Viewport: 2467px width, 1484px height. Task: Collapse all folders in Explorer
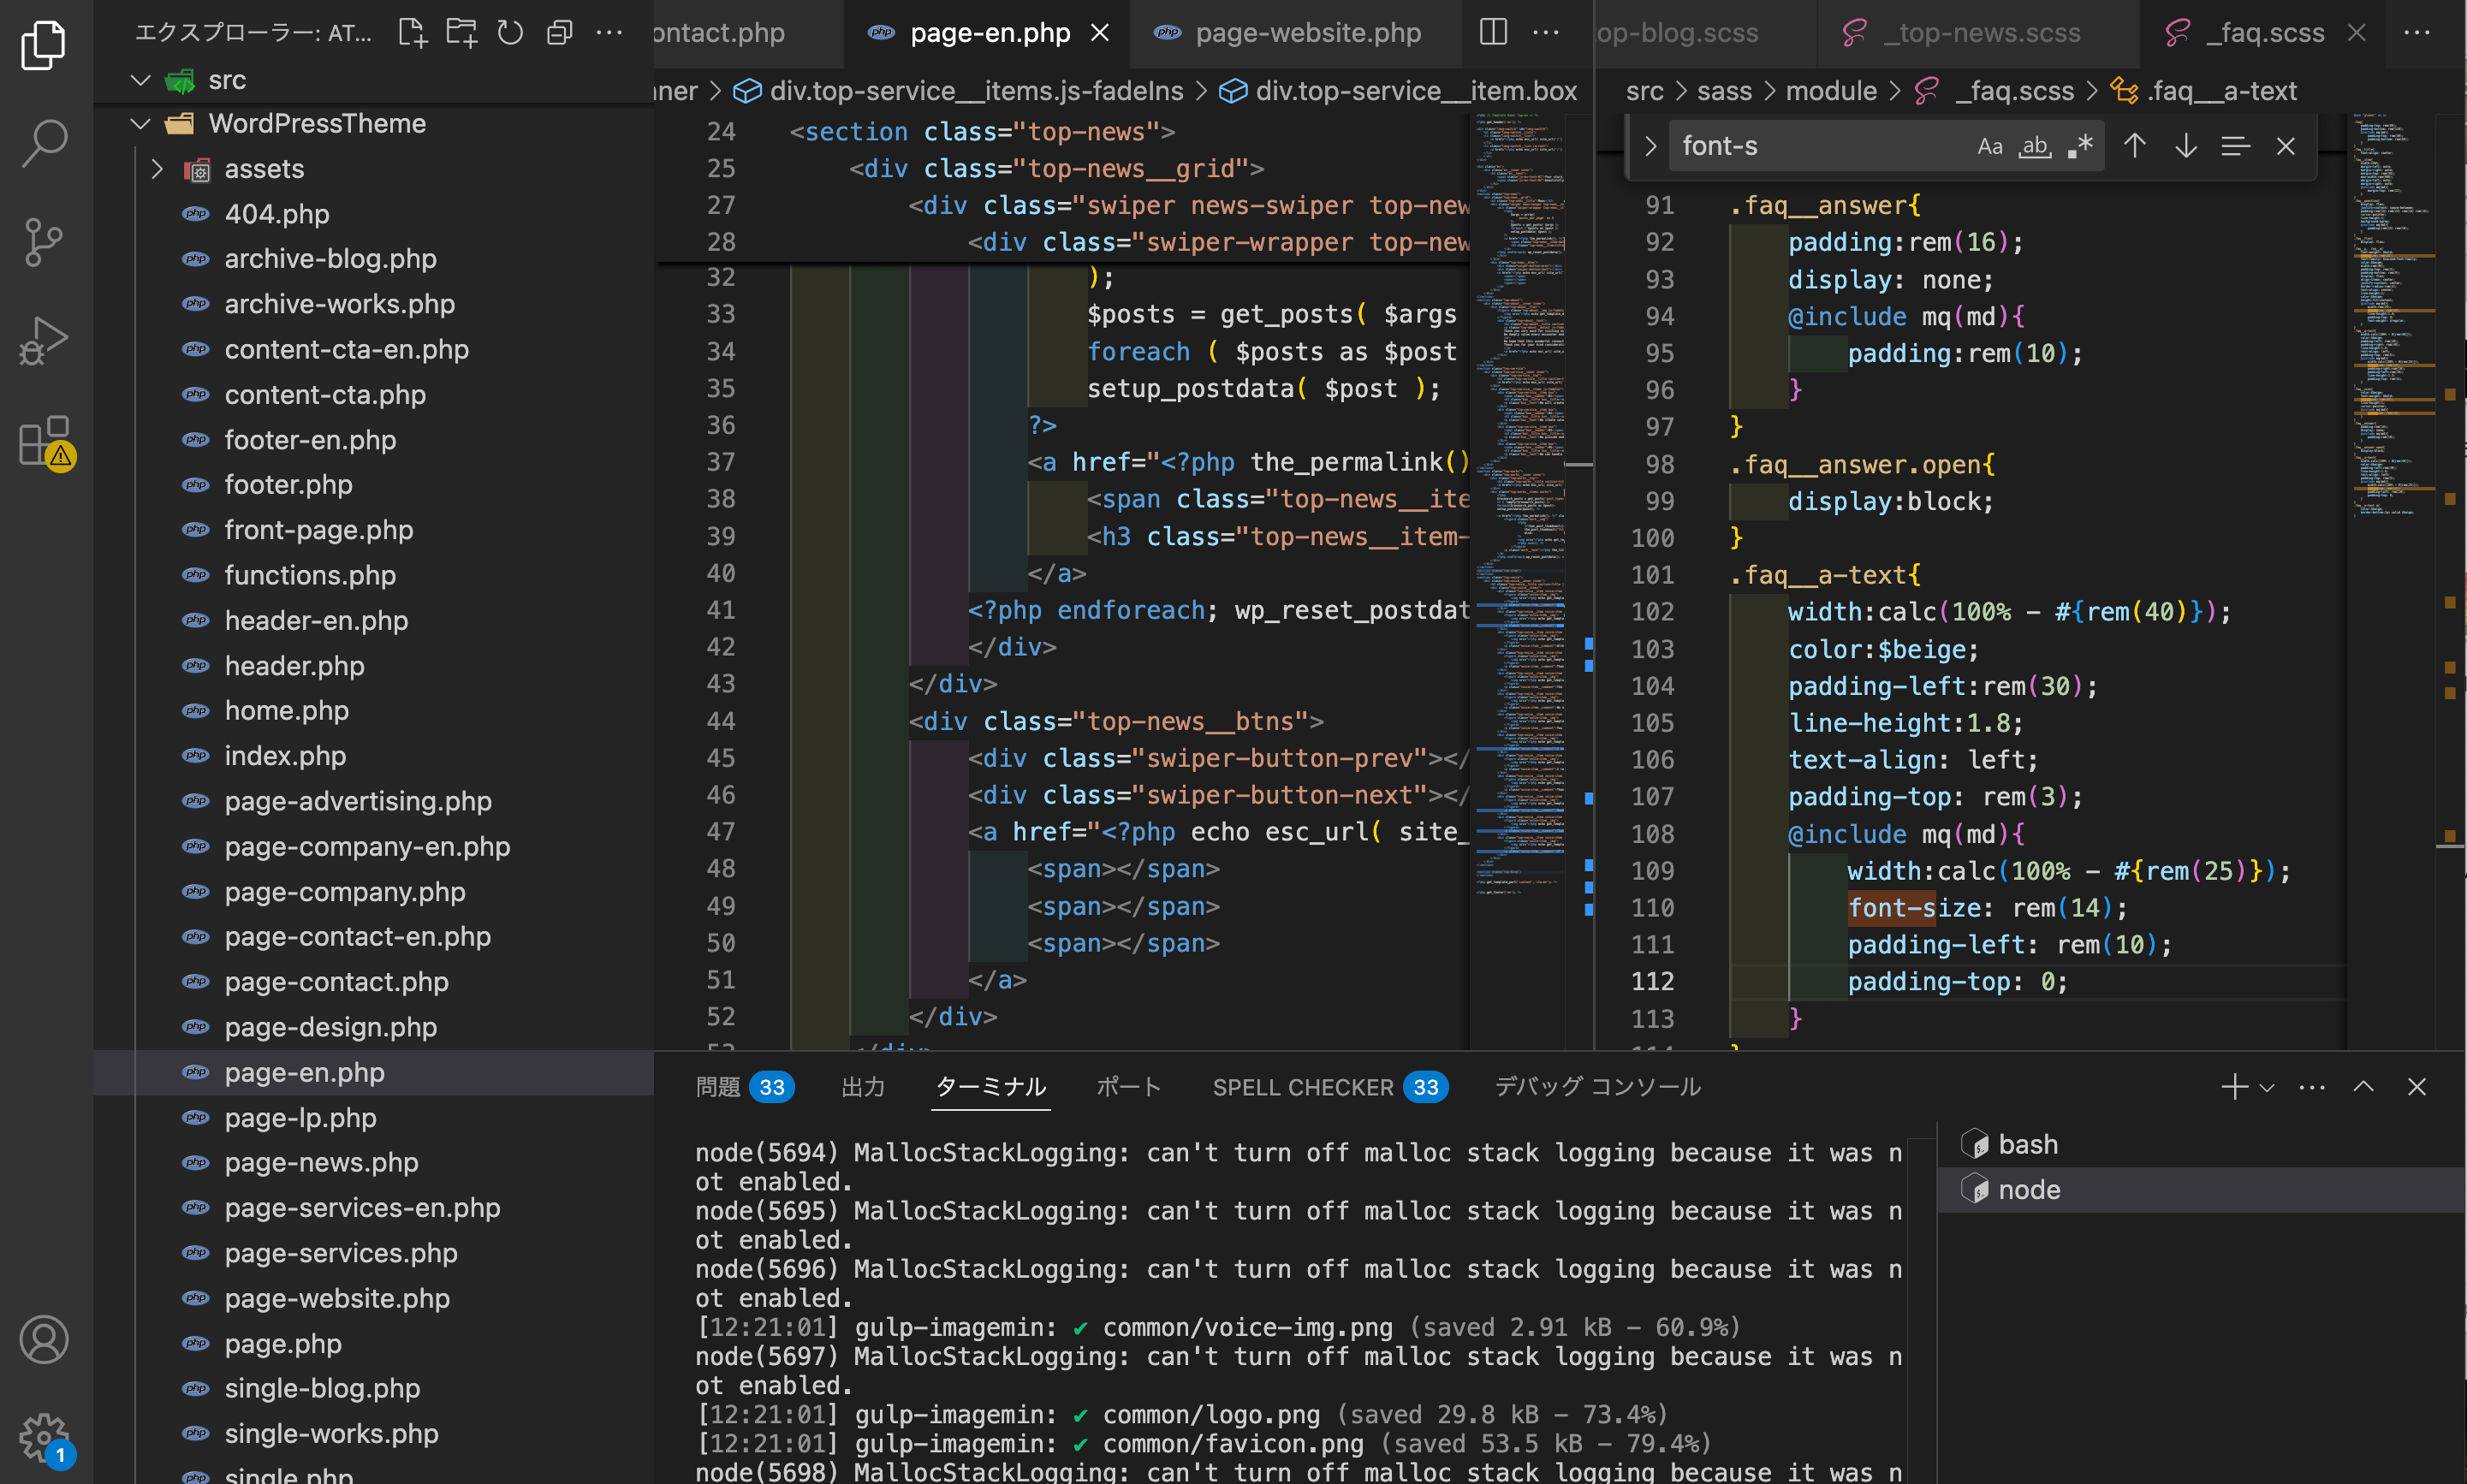[560, 33]
